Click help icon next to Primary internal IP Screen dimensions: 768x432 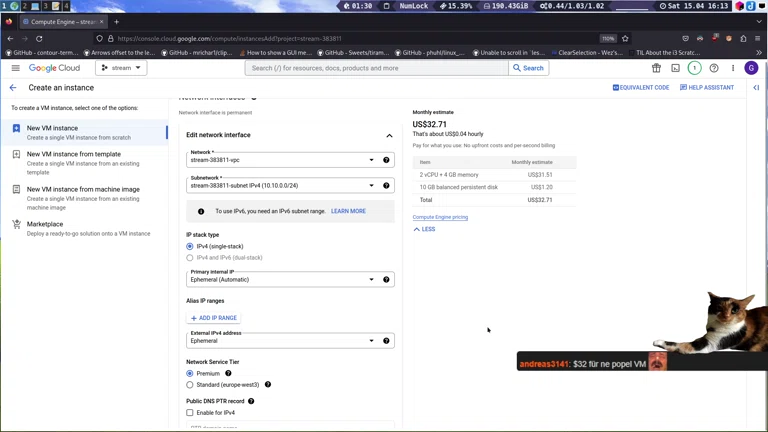point(386,280)
